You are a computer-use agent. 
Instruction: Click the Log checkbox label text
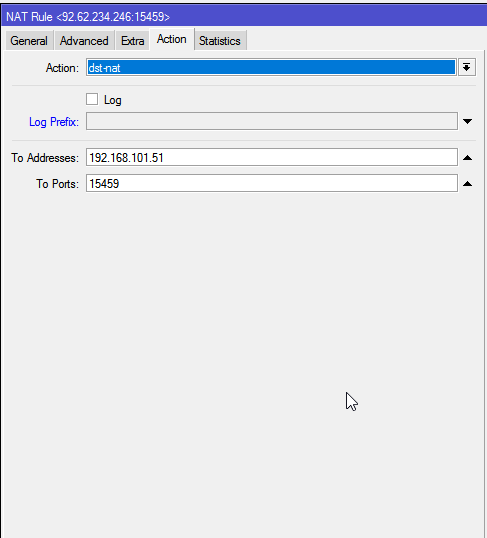pos(113,100)
